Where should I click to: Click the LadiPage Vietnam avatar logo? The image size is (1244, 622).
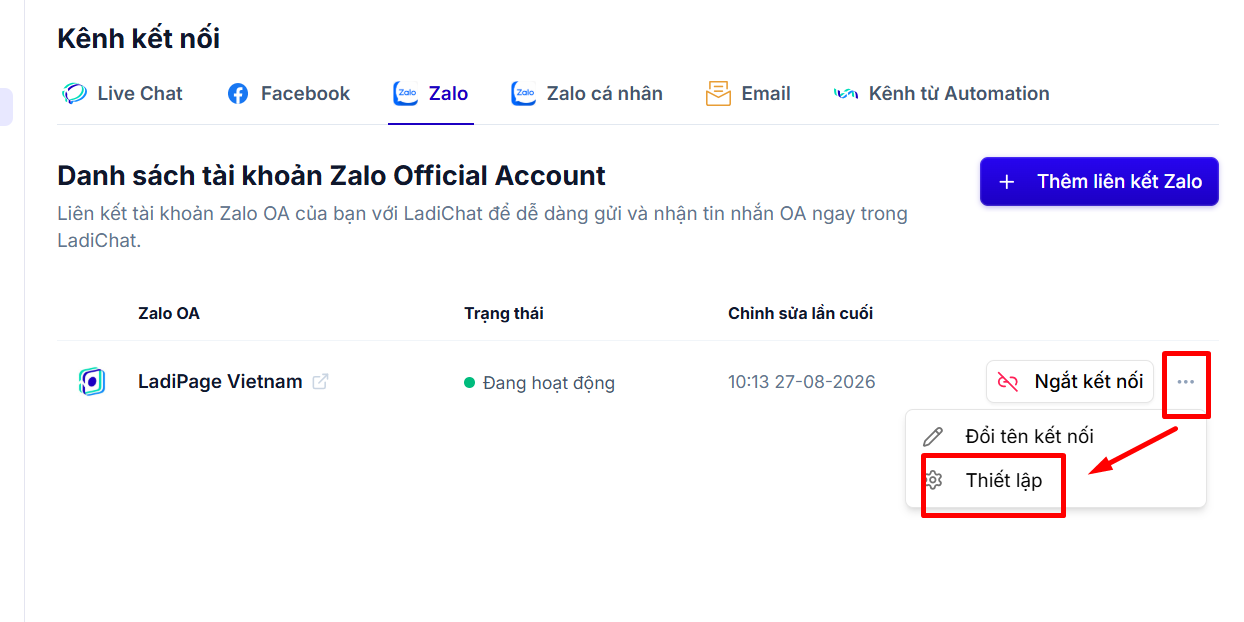pyautogui.click(x=92, y=382)
